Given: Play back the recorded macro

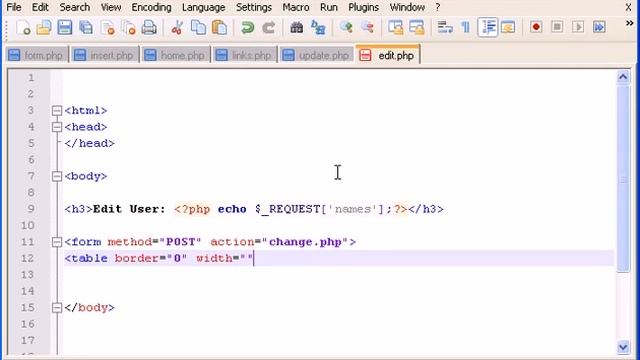Looking at the screenshot, I should coord(578,28).
